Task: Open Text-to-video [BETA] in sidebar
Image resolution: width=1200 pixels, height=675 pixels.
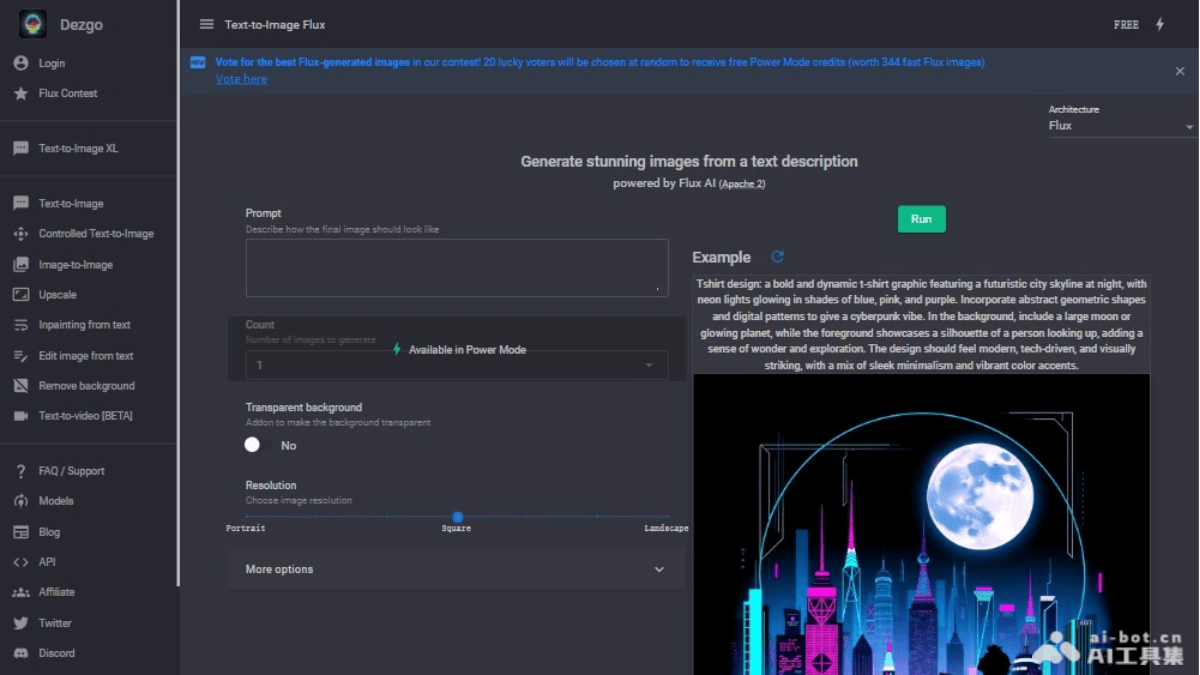Action: 85,416
